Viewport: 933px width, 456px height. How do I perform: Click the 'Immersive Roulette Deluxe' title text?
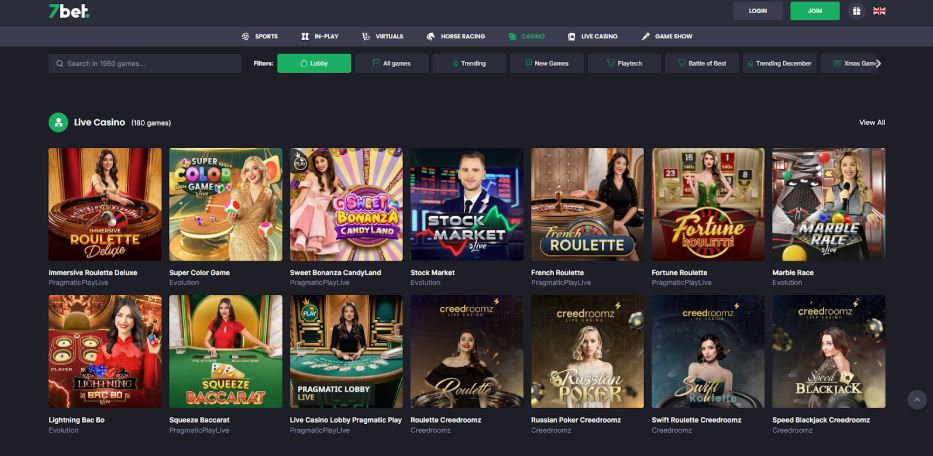[x=93, y=273]
